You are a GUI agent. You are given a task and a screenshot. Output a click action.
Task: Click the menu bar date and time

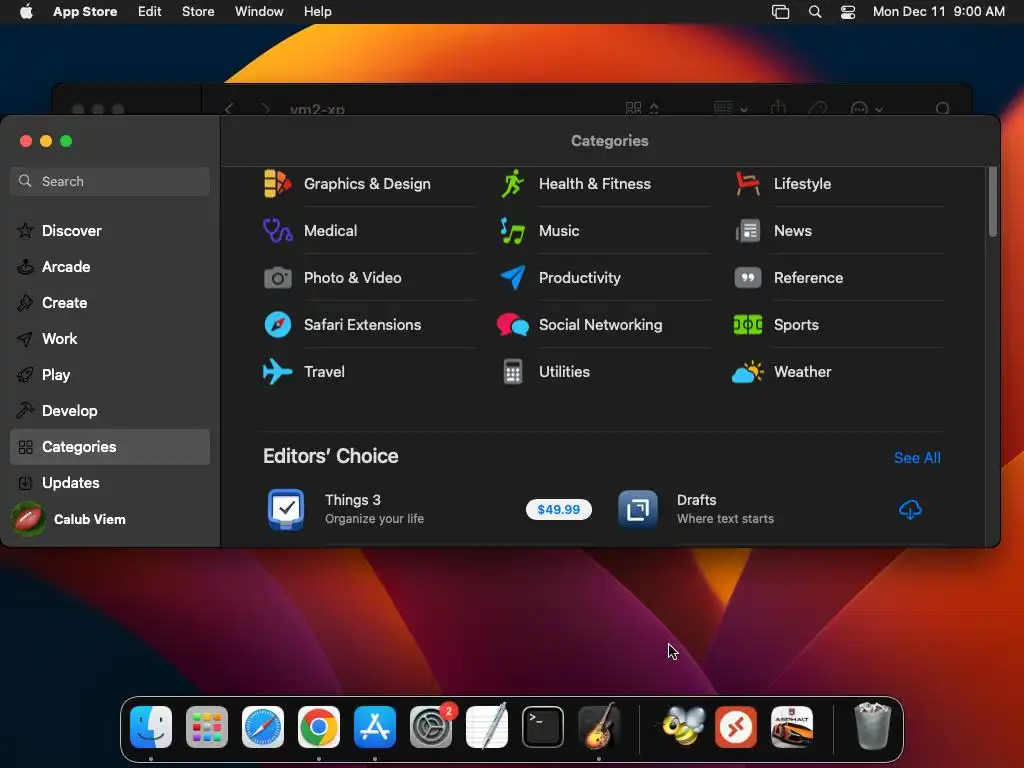pyautogui.click(x=938, y=12)
